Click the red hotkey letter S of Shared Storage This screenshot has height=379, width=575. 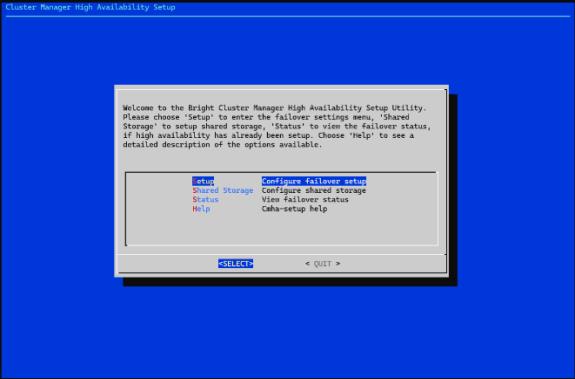tap(195, 191)
